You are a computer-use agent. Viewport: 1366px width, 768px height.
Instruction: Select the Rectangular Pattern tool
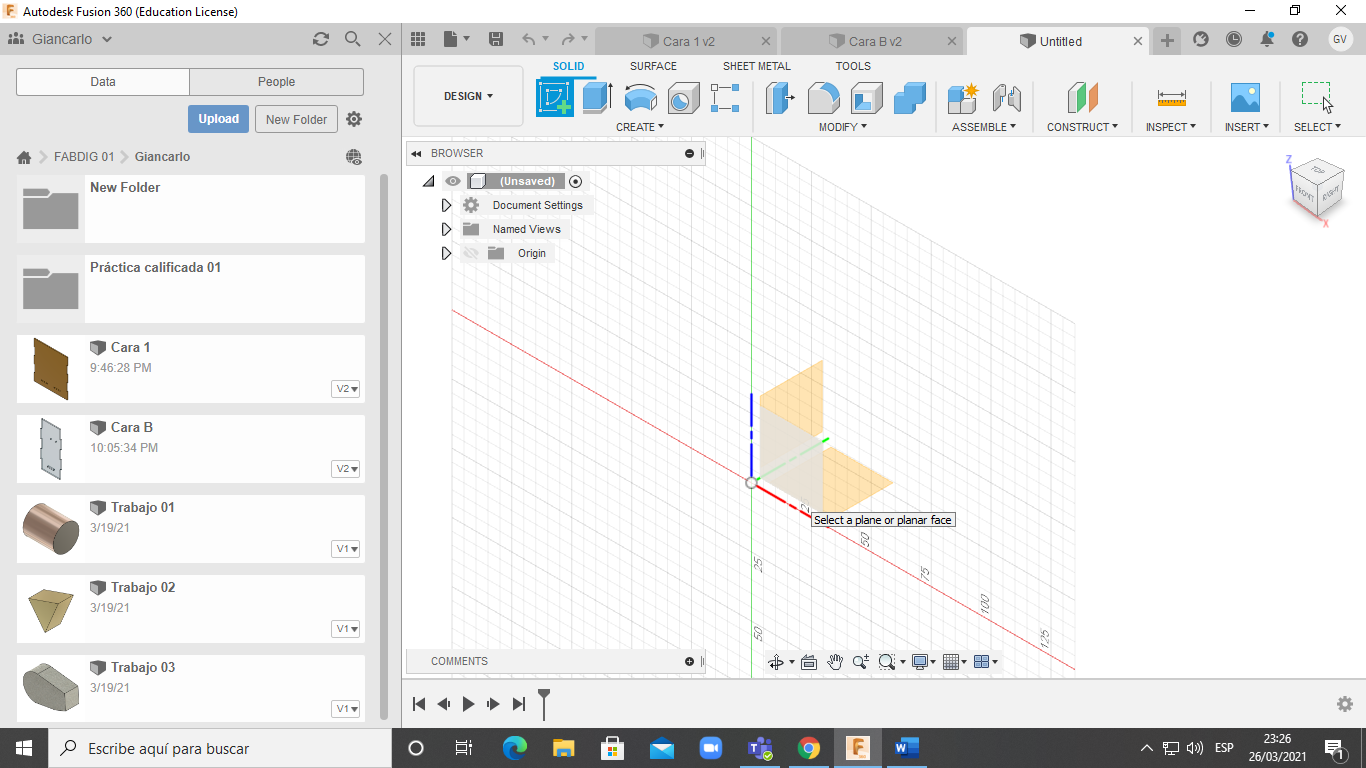point(725,98)
